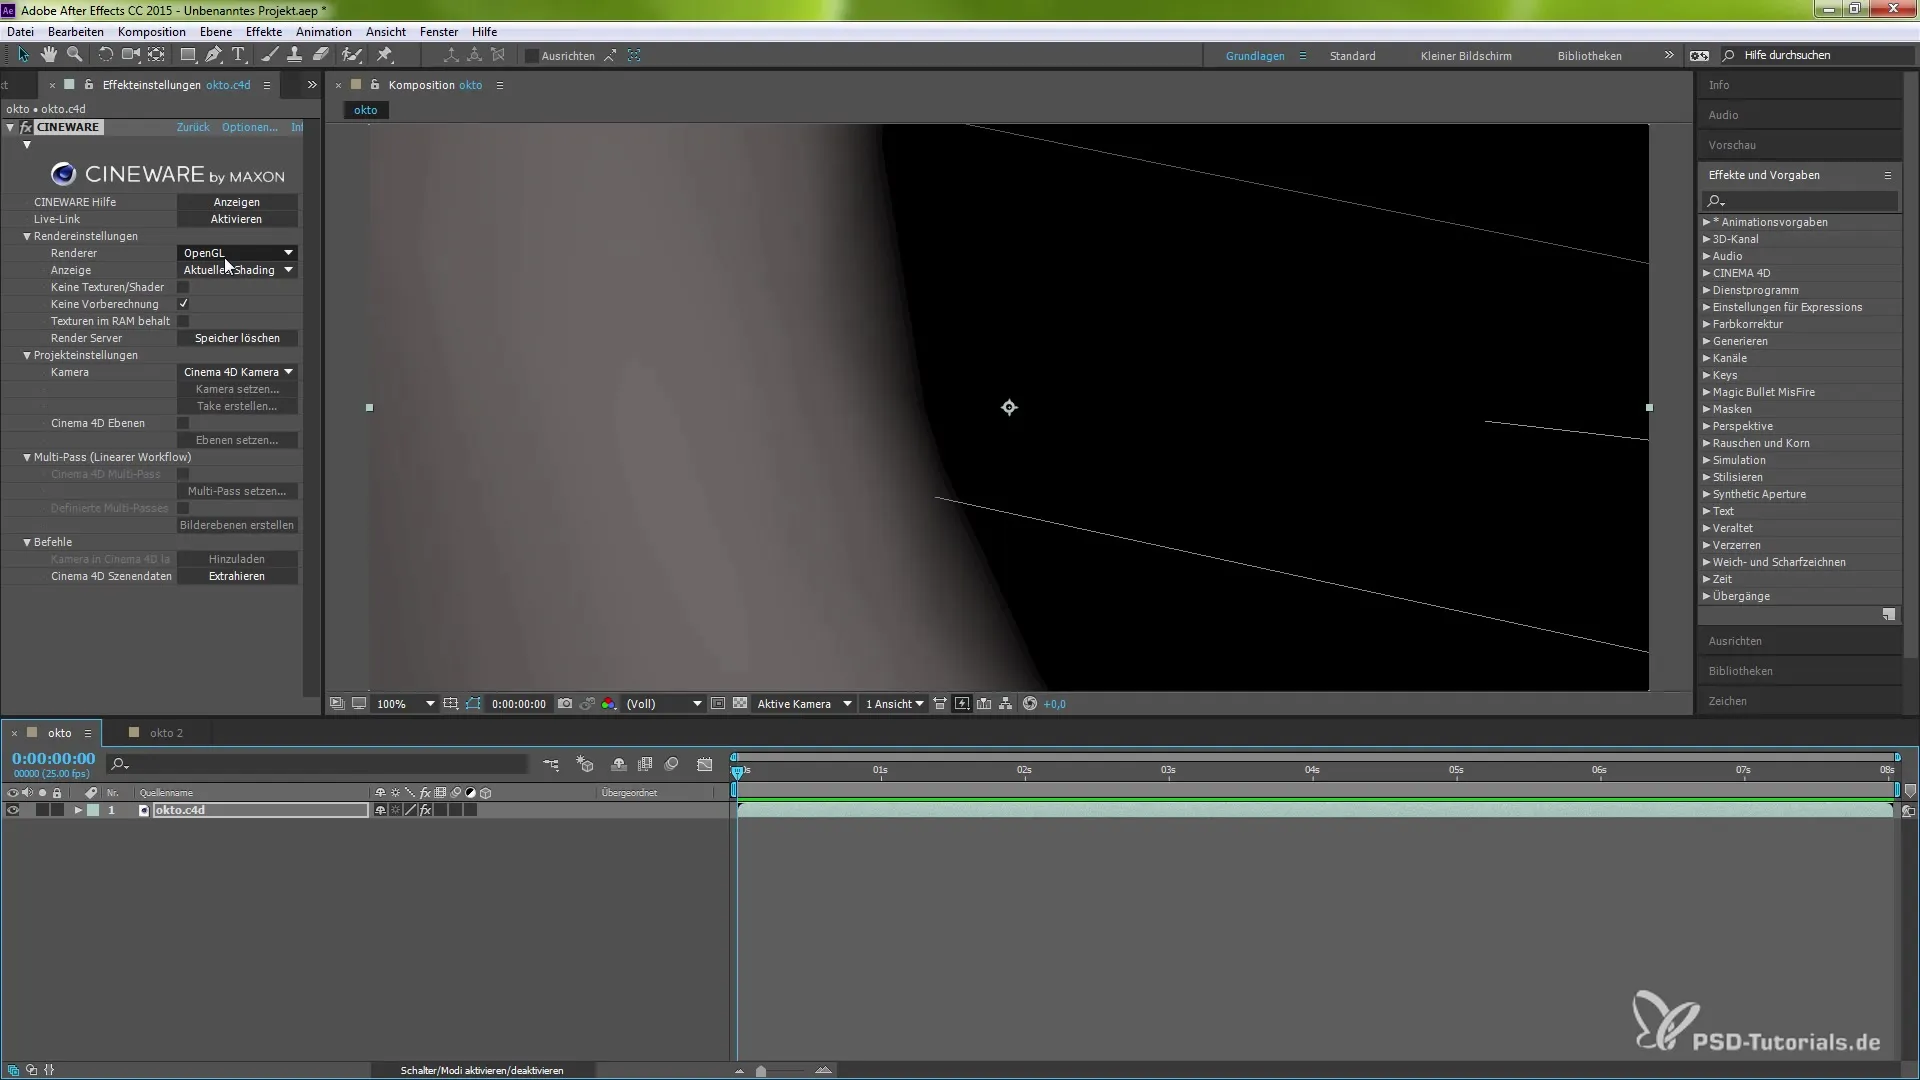This screenshot has width=1920, height=1080.
Task: Toggle CINEWARE fx effect enable switch
Action: click(x=26, y=127)
